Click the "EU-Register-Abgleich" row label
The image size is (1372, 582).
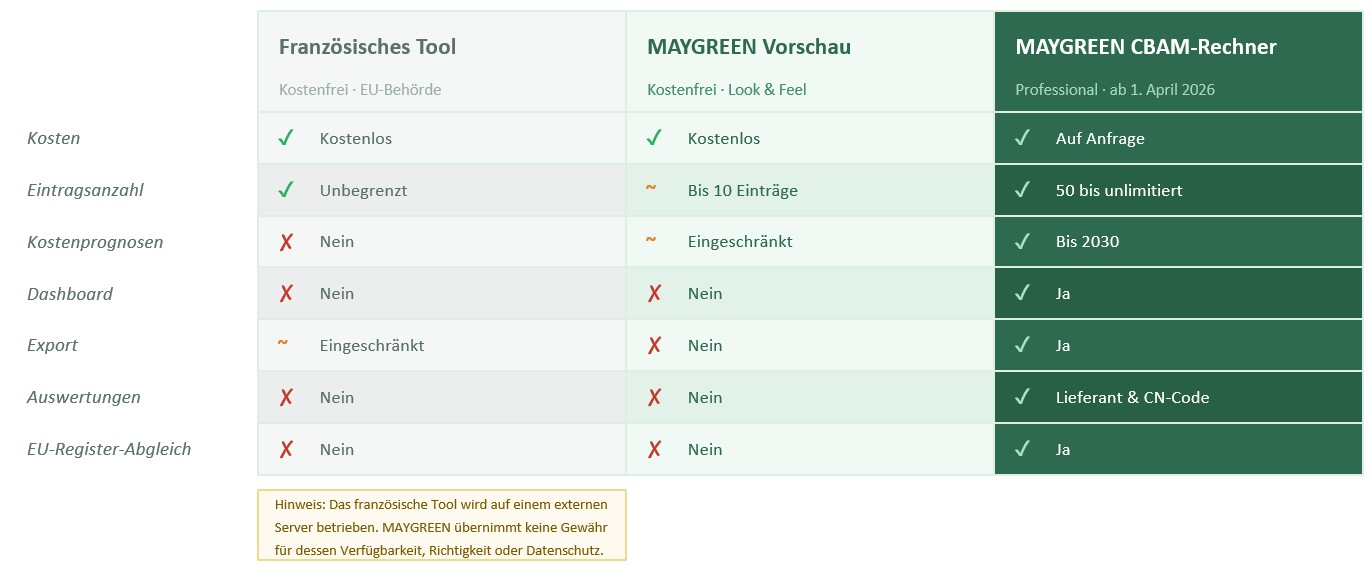pyautogui.click(x=109, y=450)
